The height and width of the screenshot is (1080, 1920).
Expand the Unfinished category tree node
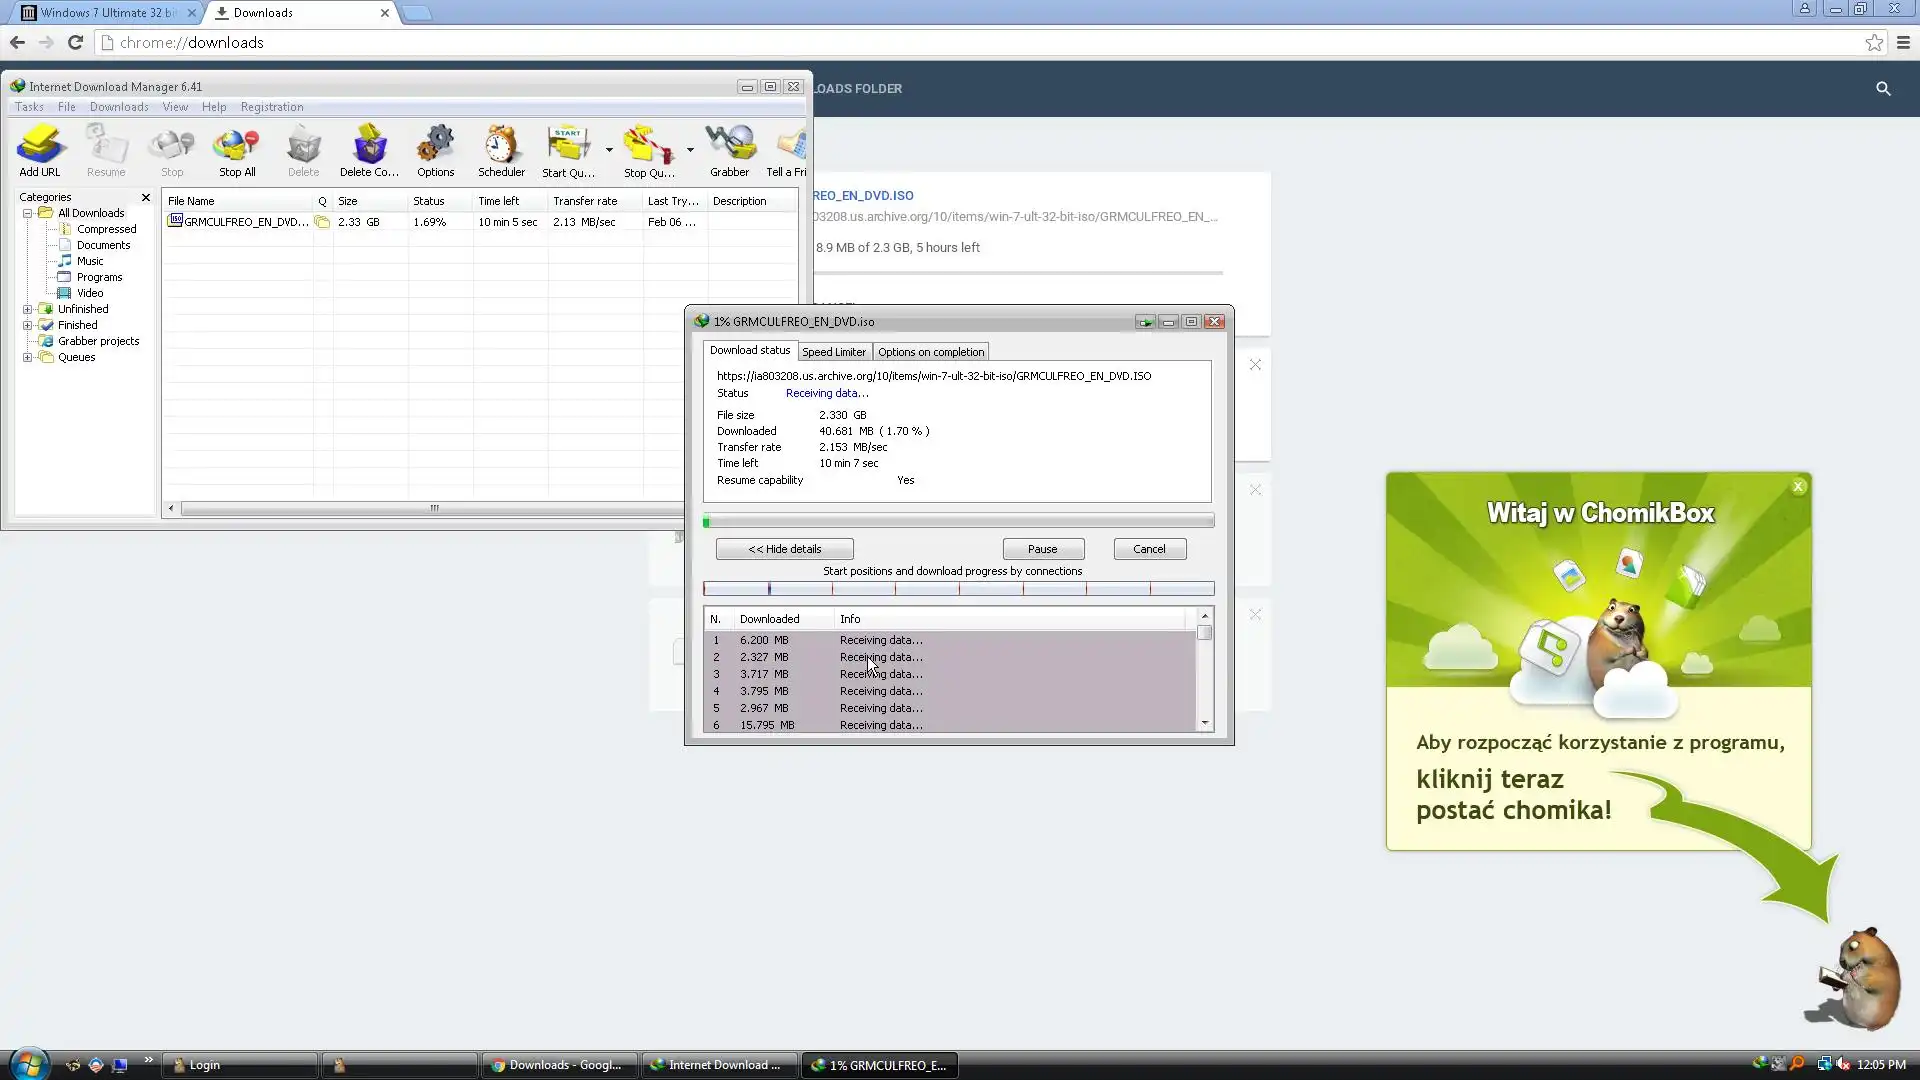pyautogui.click(x=28, y=309)
